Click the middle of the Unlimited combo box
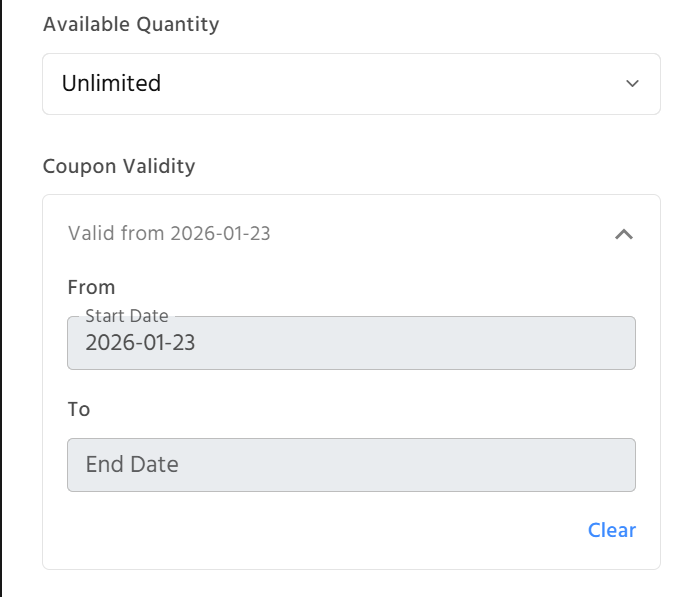 [350, 84]
